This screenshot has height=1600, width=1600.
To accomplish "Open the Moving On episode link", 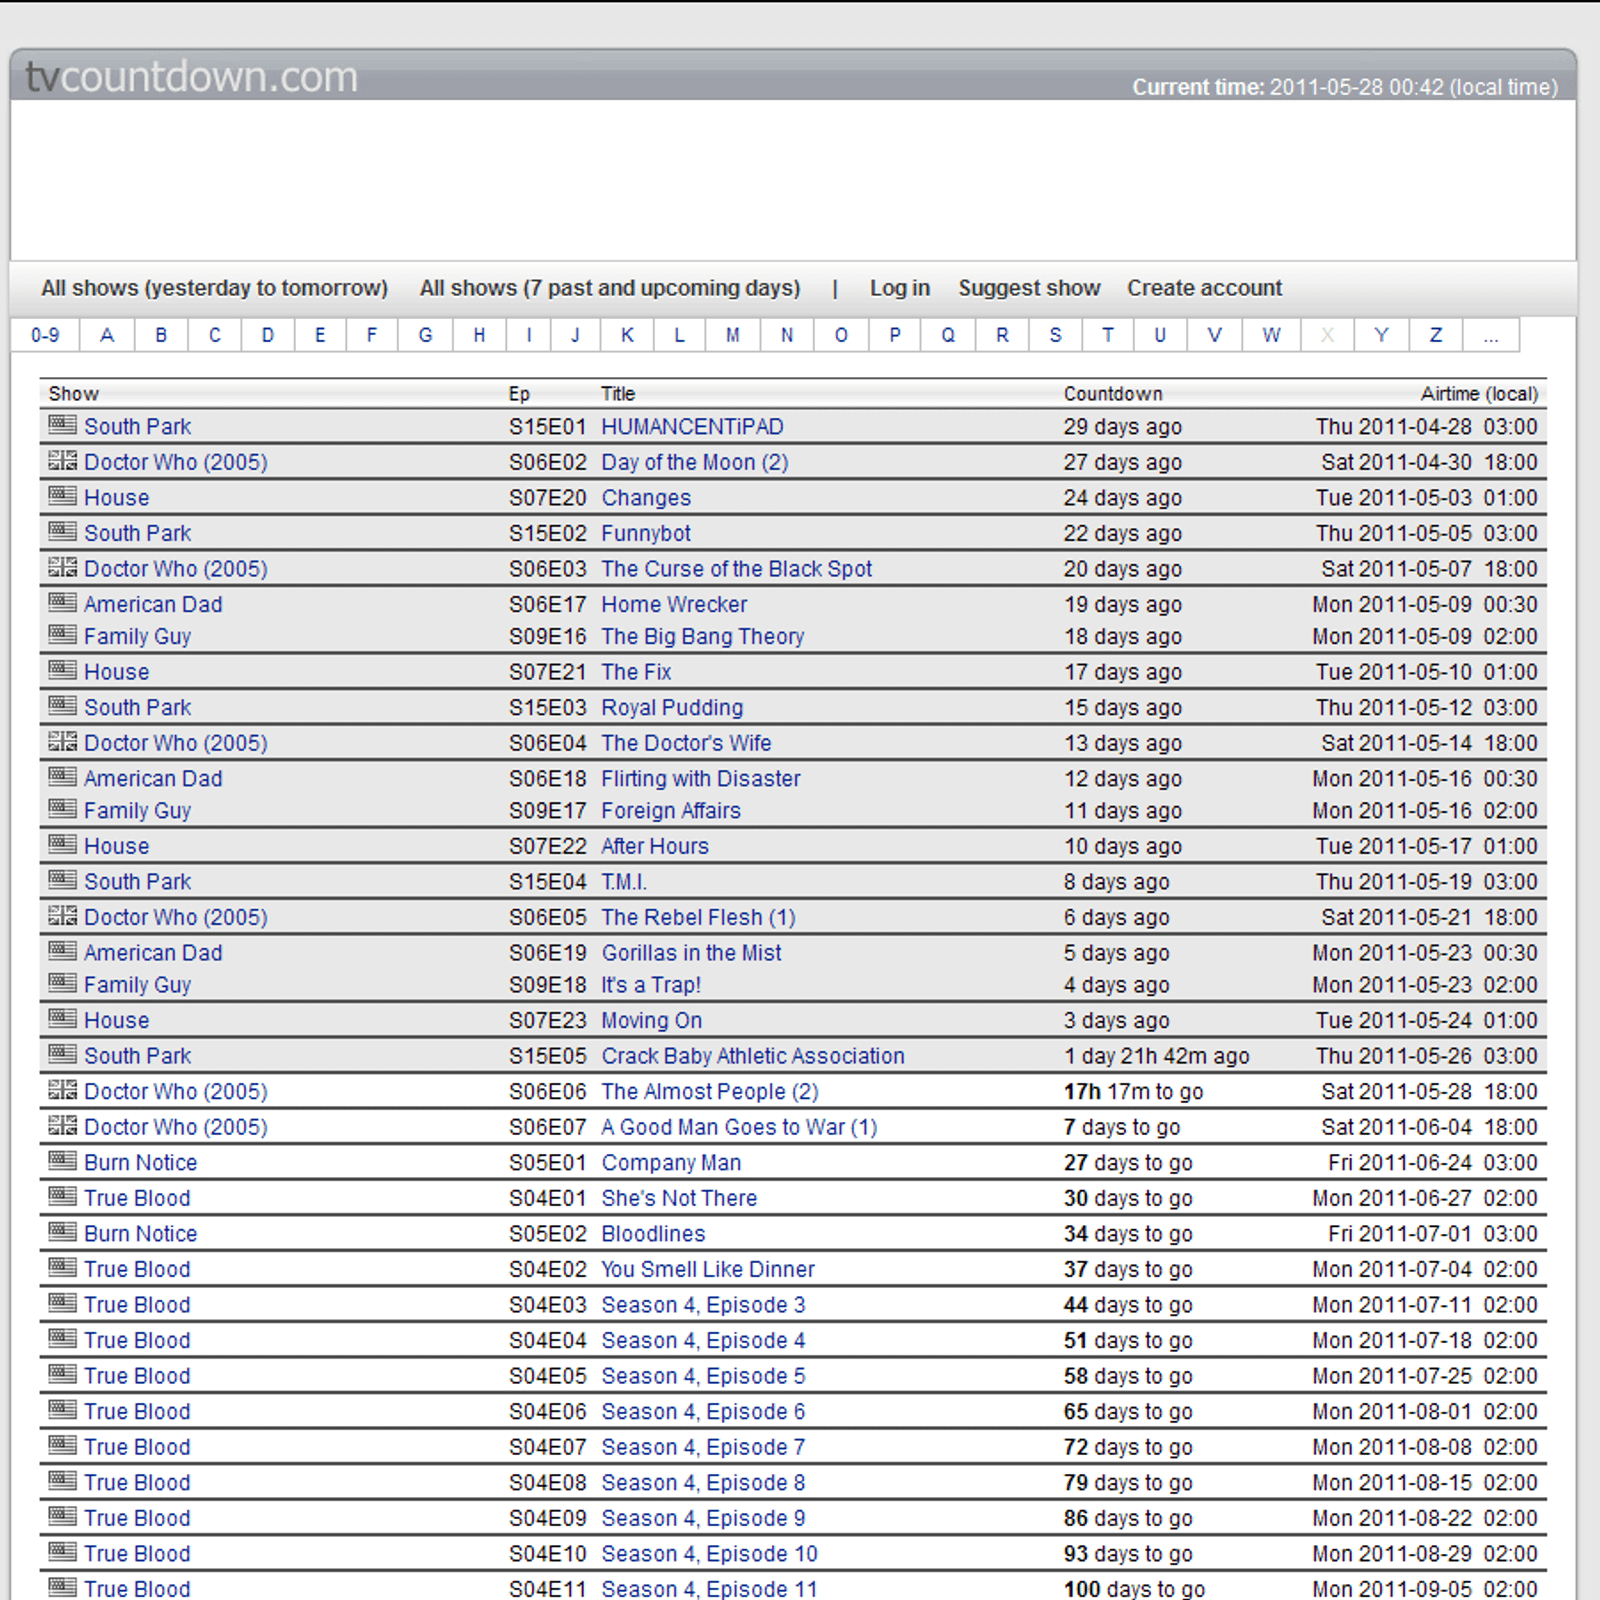I will [651, 1021].
